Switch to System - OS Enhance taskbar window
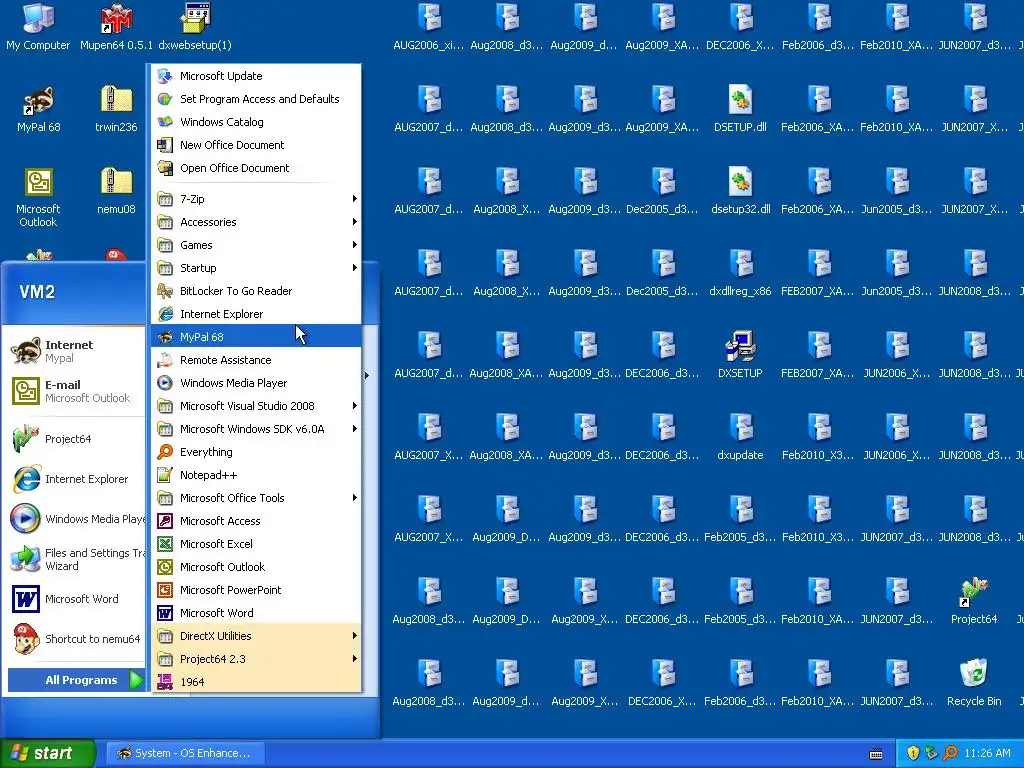1024x768 pixels. (x=185, y=753)
